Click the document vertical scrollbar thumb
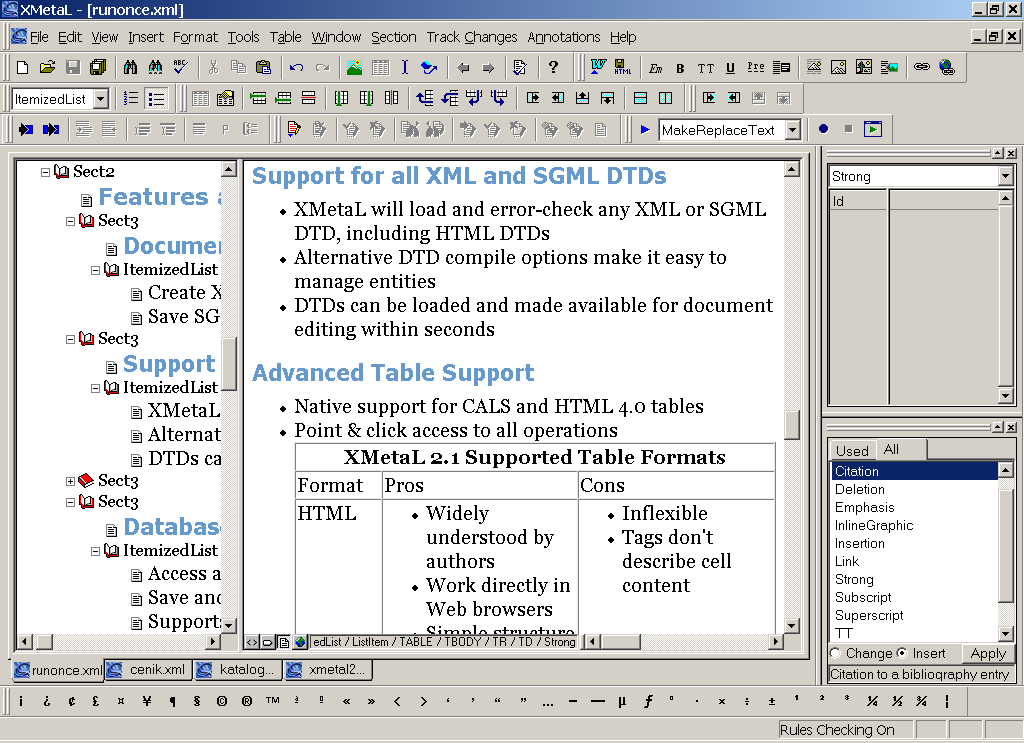 [x=792, y=425]
